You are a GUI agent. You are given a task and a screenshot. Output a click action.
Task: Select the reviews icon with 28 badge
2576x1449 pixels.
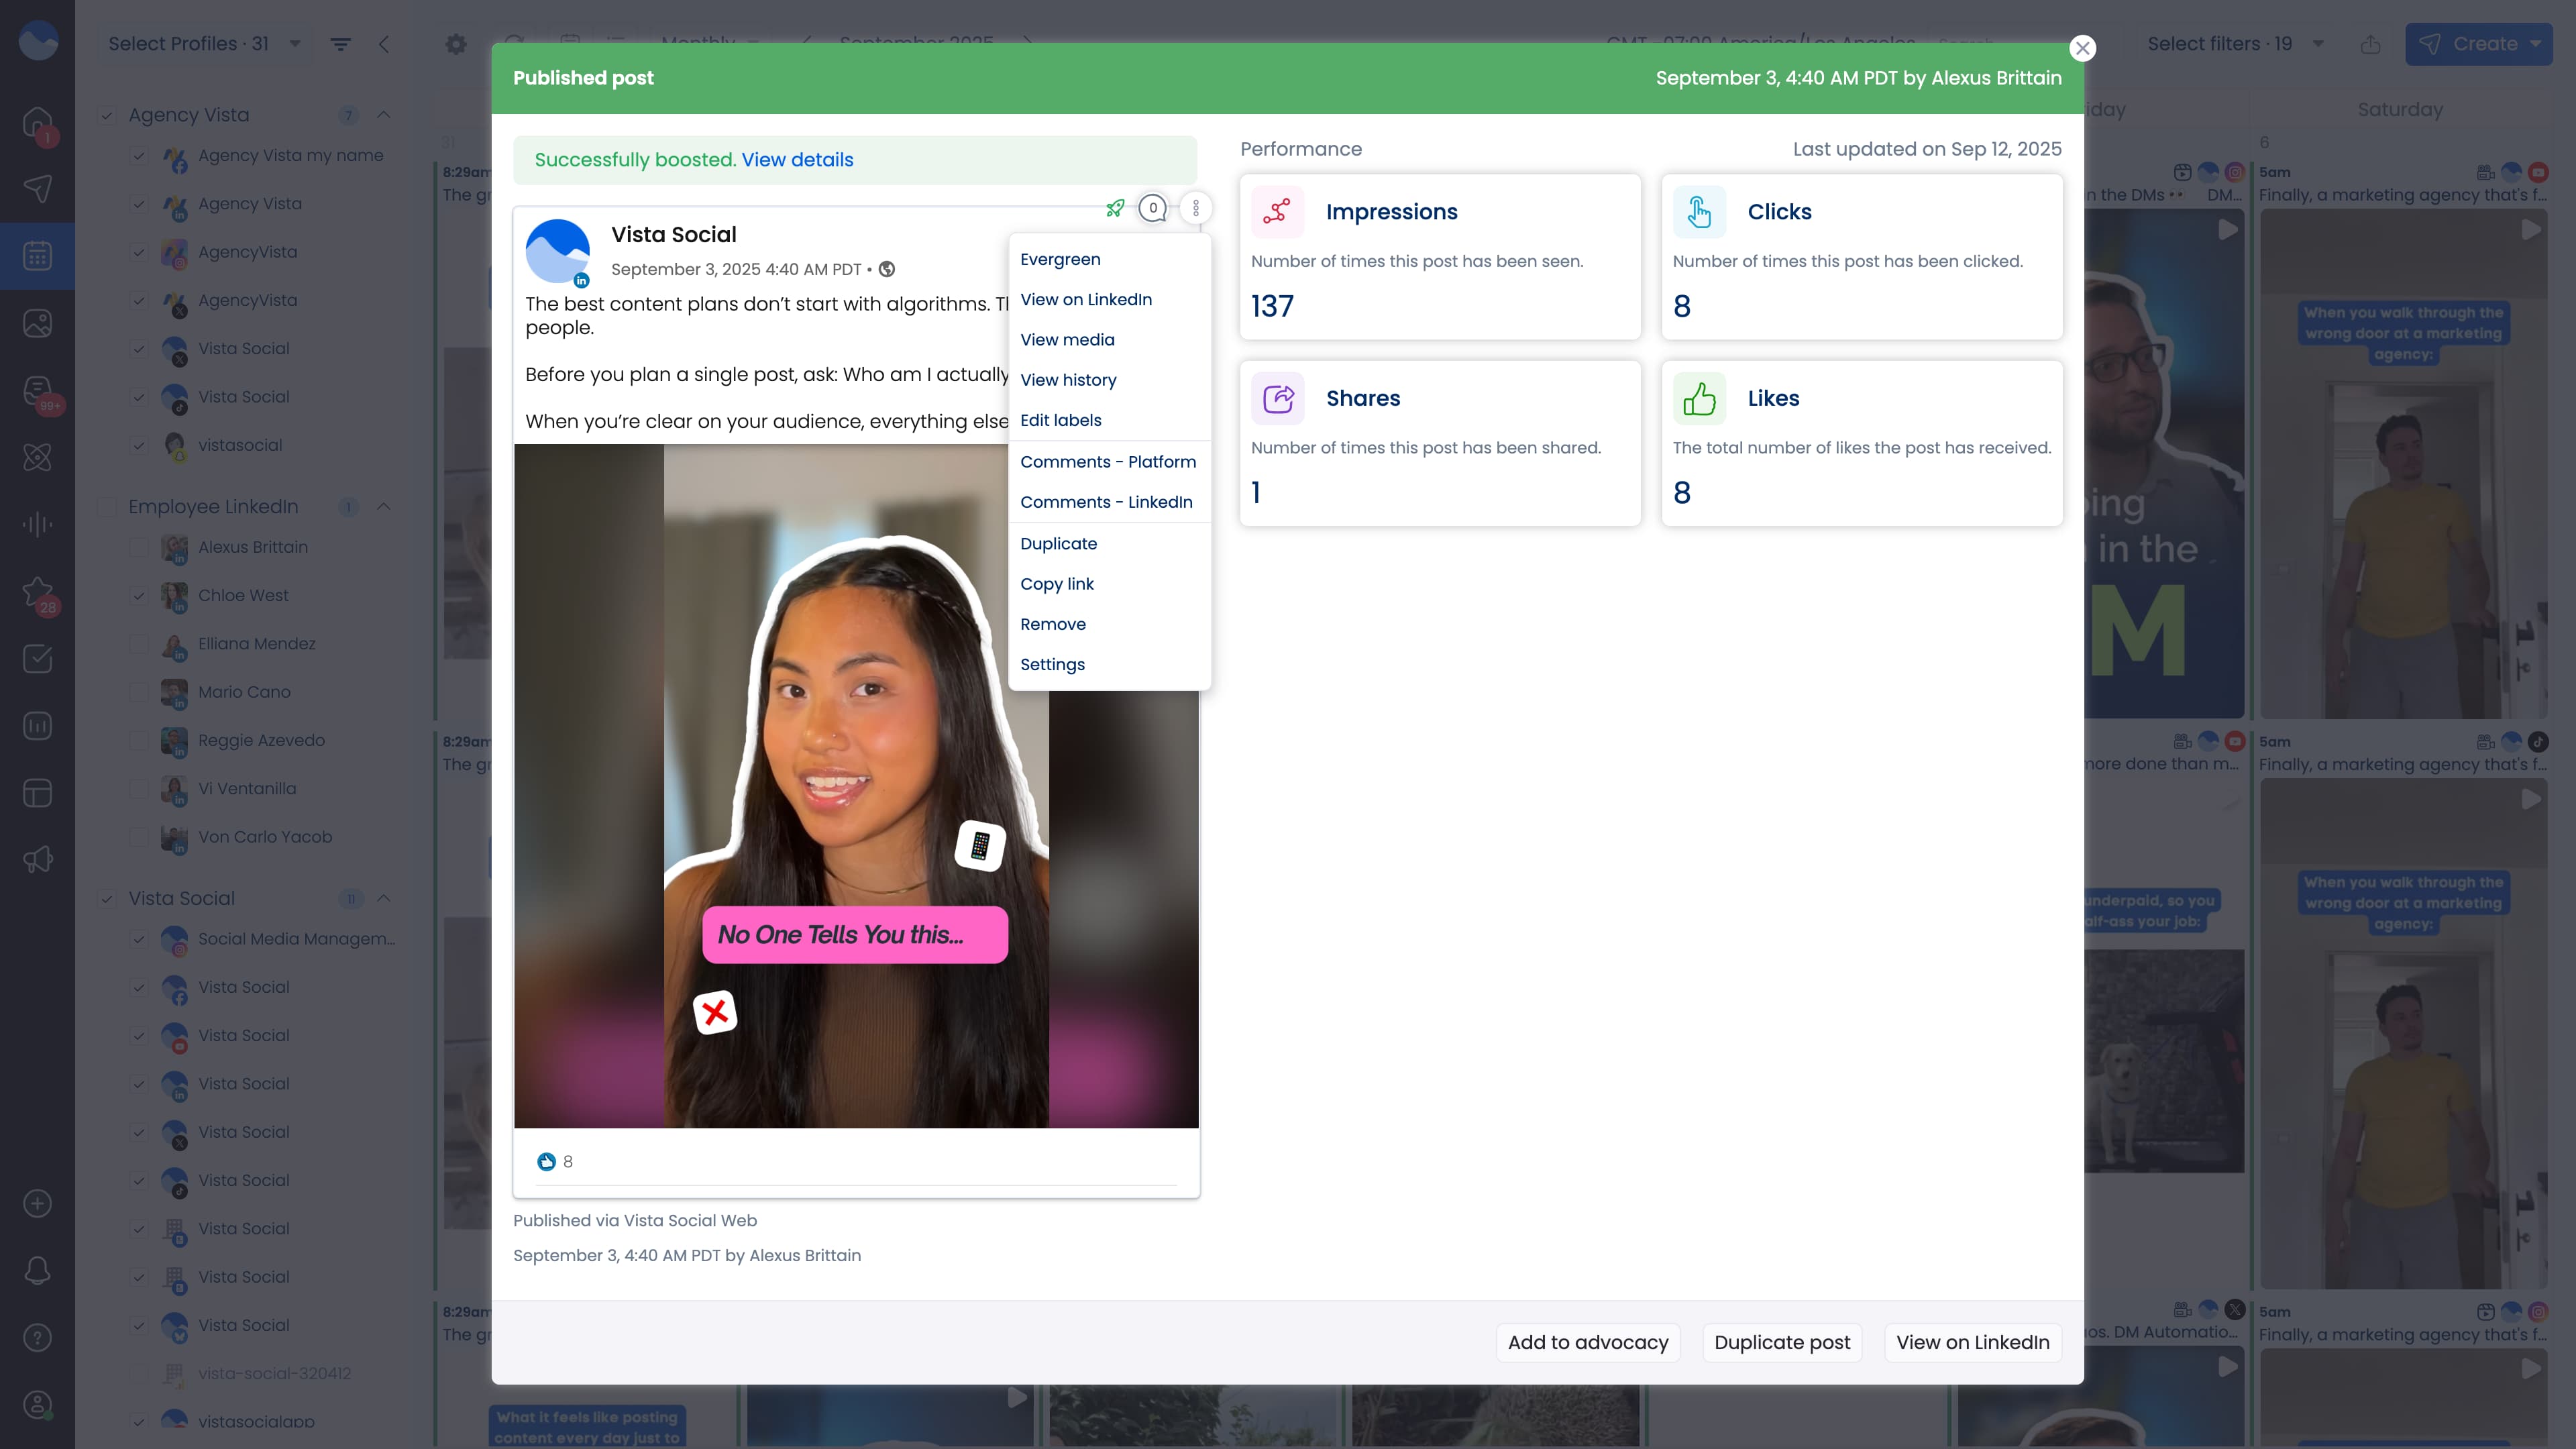click(x=37, y=591)
